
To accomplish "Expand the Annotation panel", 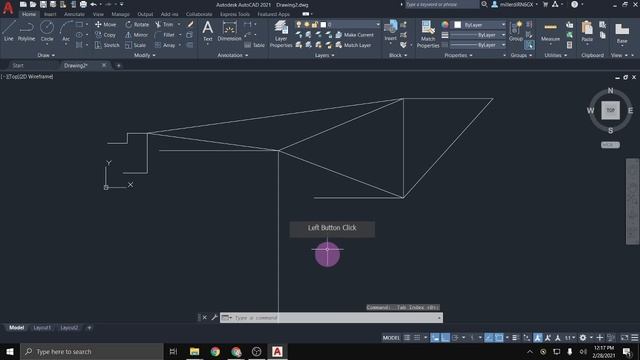I will click(233, 55).
